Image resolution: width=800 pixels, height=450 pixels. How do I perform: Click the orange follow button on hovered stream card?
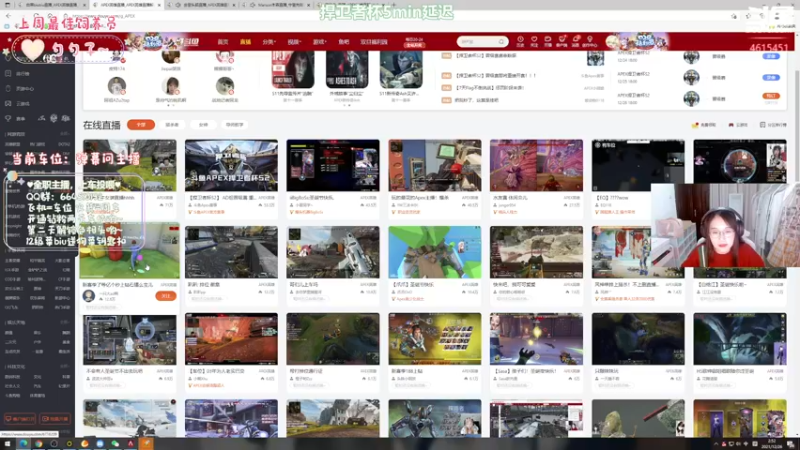(165, 296)
